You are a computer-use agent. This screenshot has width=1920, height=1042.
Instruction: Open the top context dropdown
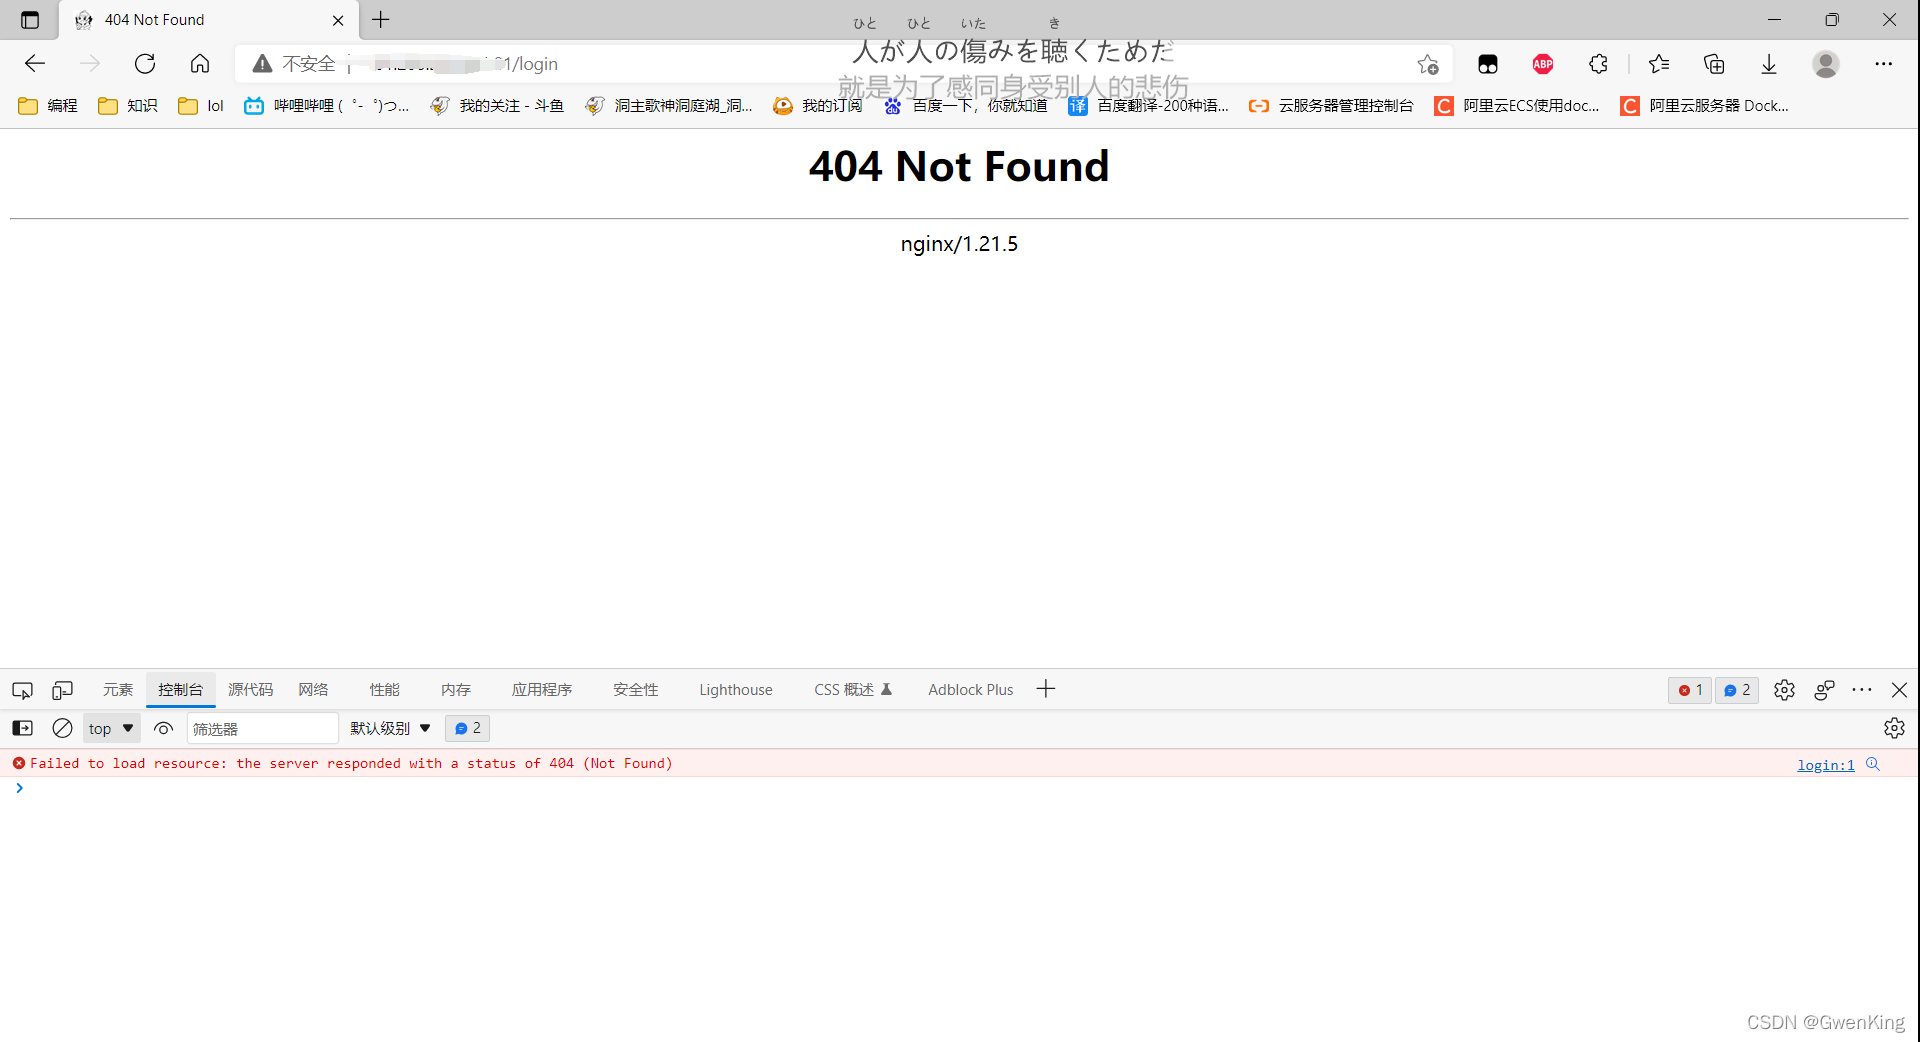pyautogui.click(x=111, y=728)
